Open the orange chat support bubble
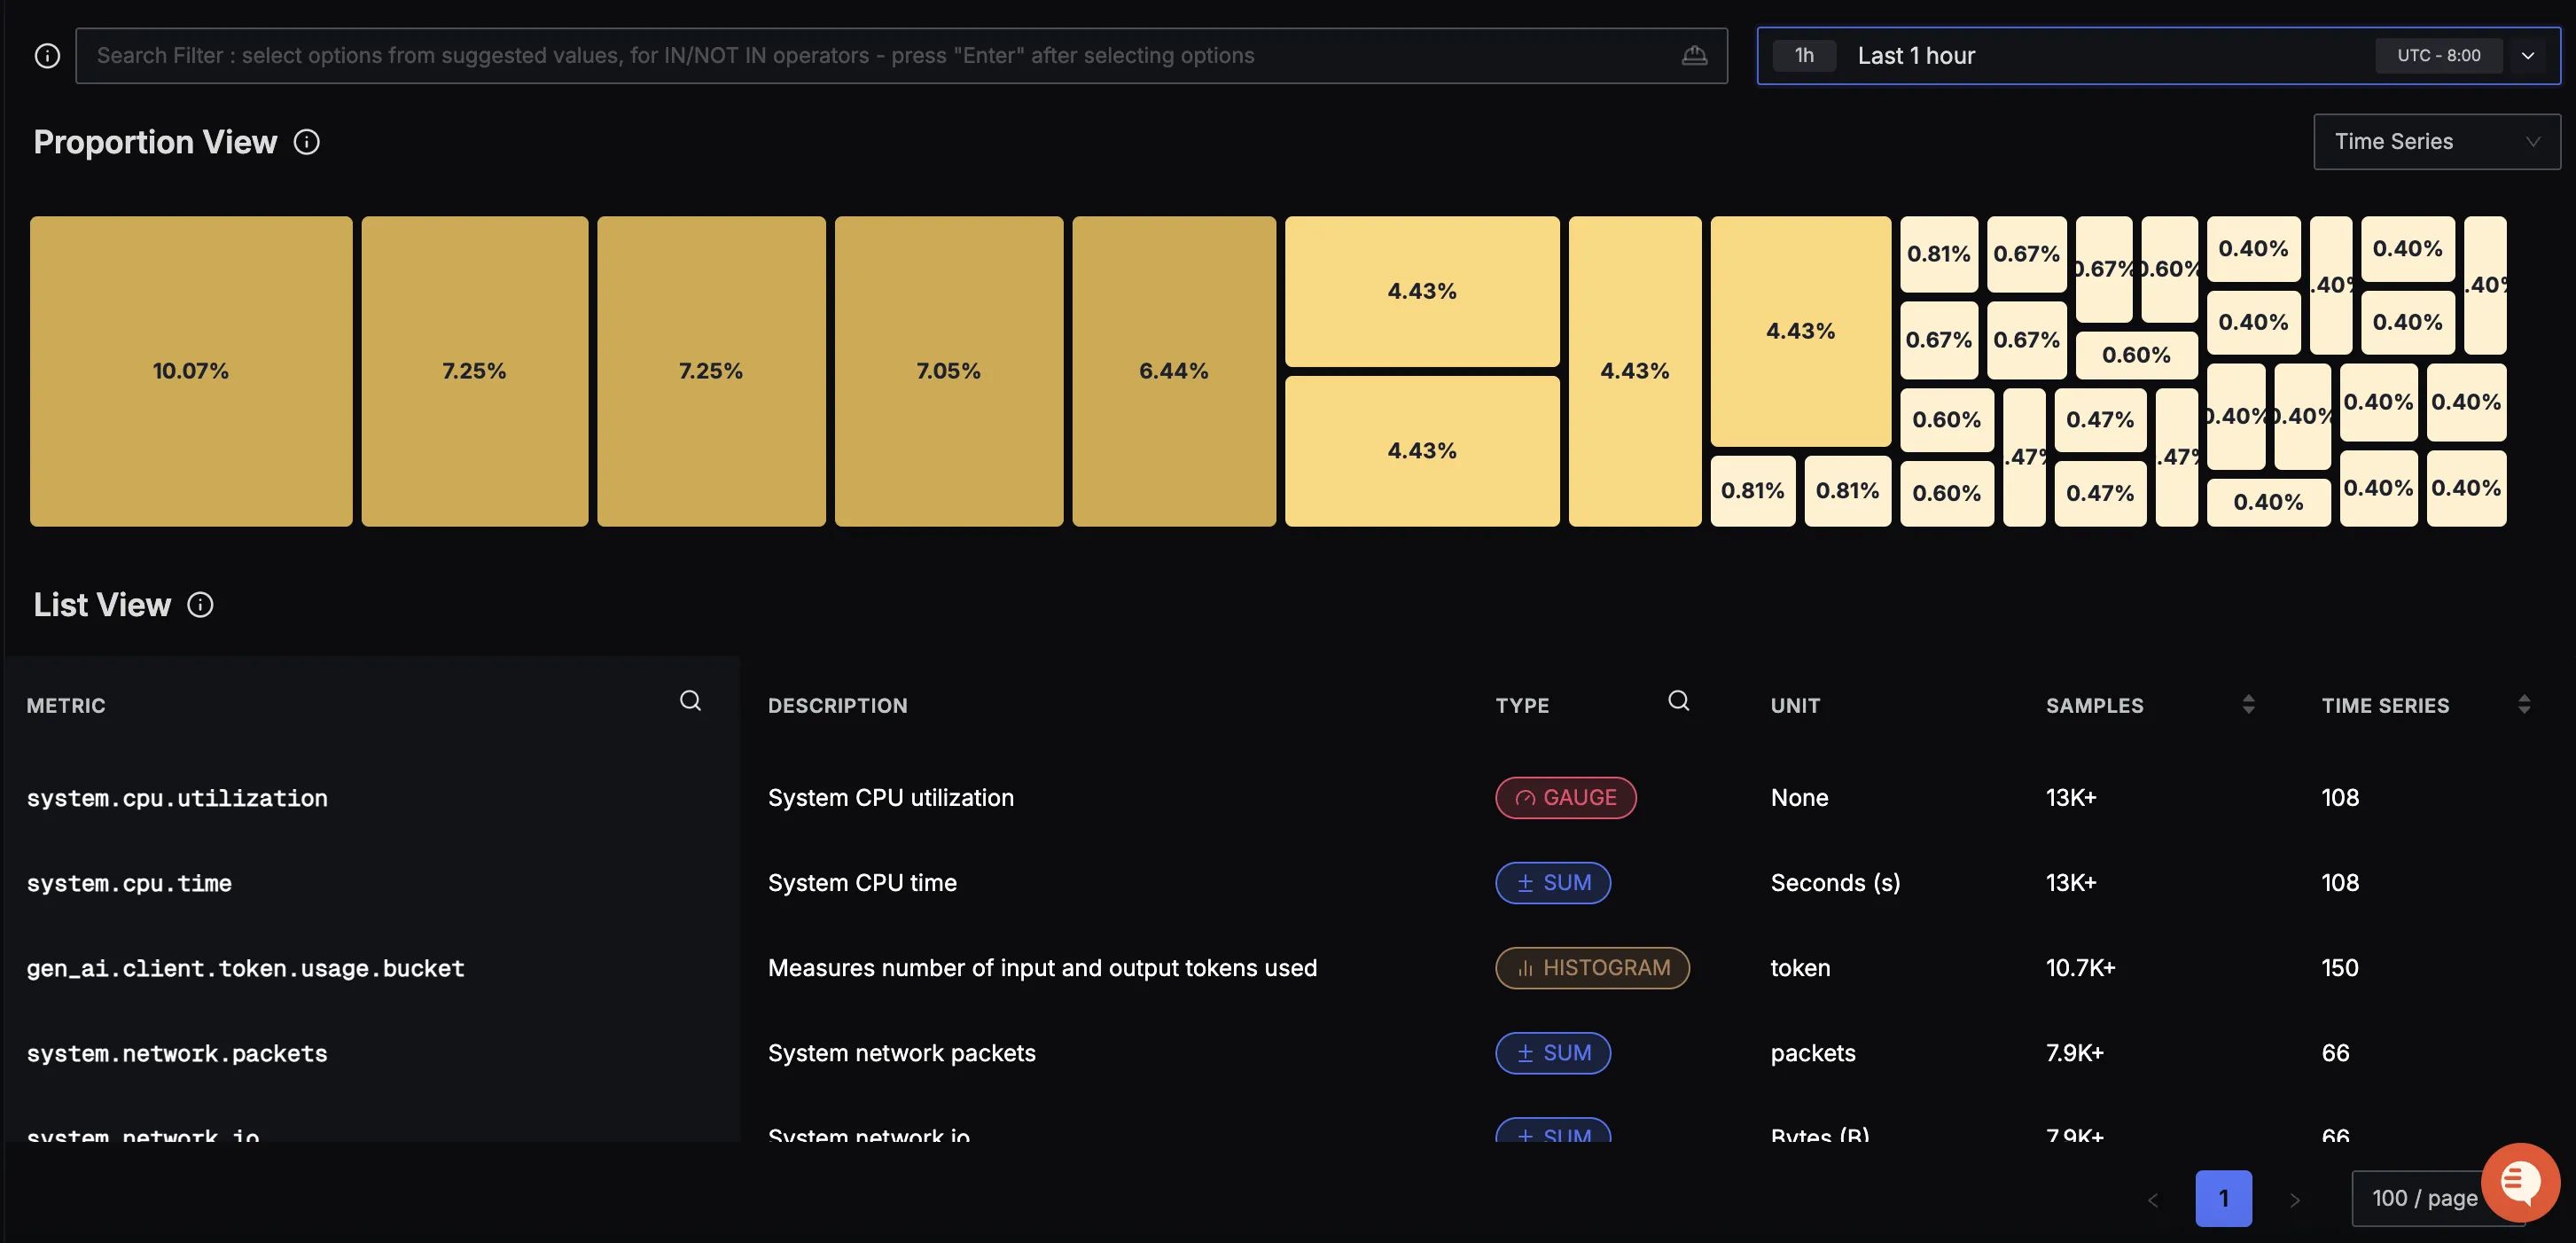2576x1243 pixels. 2519,1182
